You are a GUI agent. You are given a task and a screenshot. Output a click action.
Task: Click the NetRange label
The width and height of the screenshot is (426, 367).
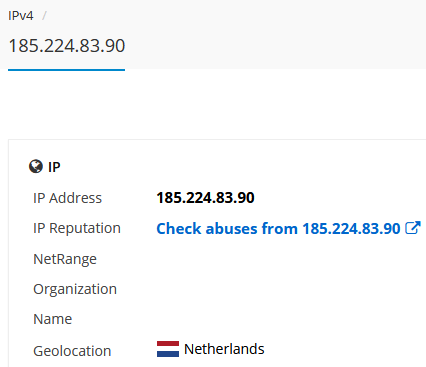tap(65, 259)
